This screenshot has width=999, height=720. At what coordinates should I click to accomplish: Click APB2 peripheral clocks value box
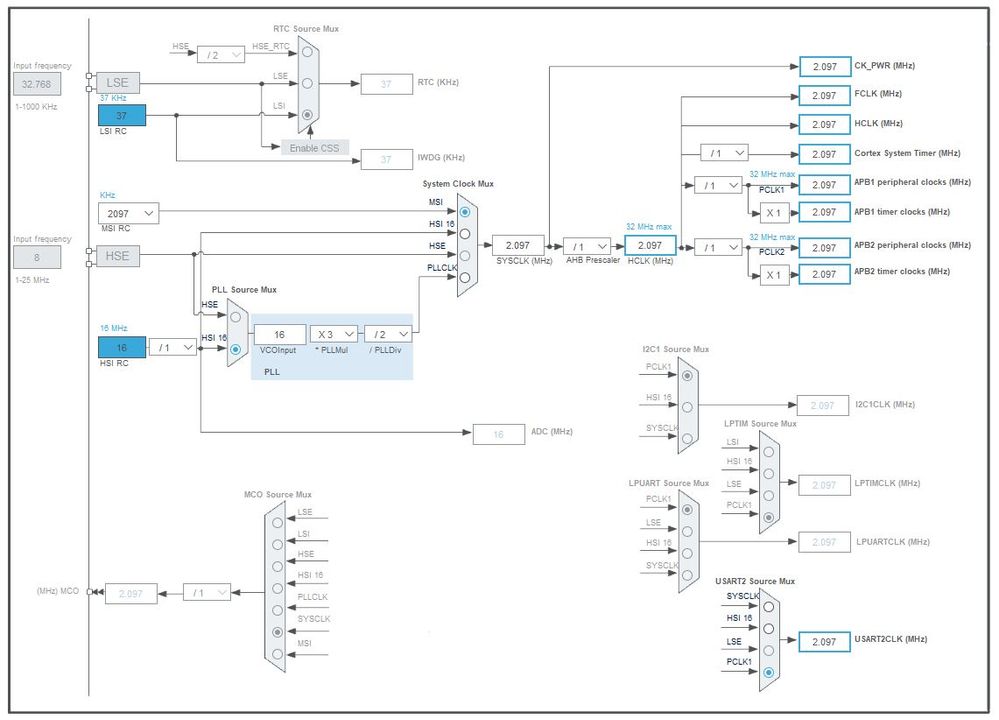(x=824, y=248)
